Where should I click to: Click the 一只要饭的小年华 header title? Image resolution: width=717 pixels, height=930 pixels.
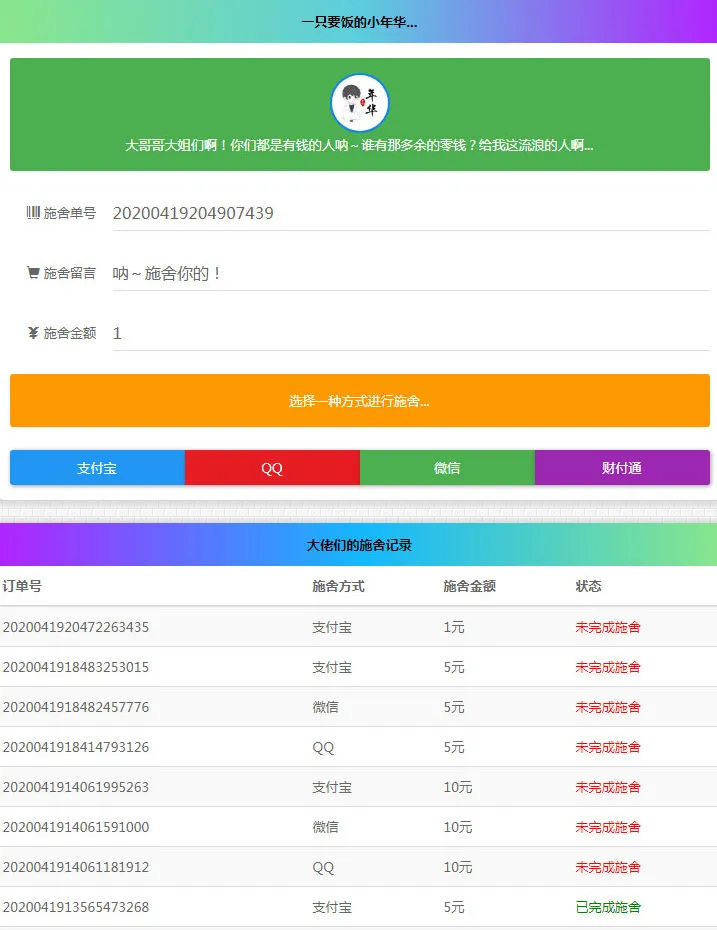click(x=359, y=23)
